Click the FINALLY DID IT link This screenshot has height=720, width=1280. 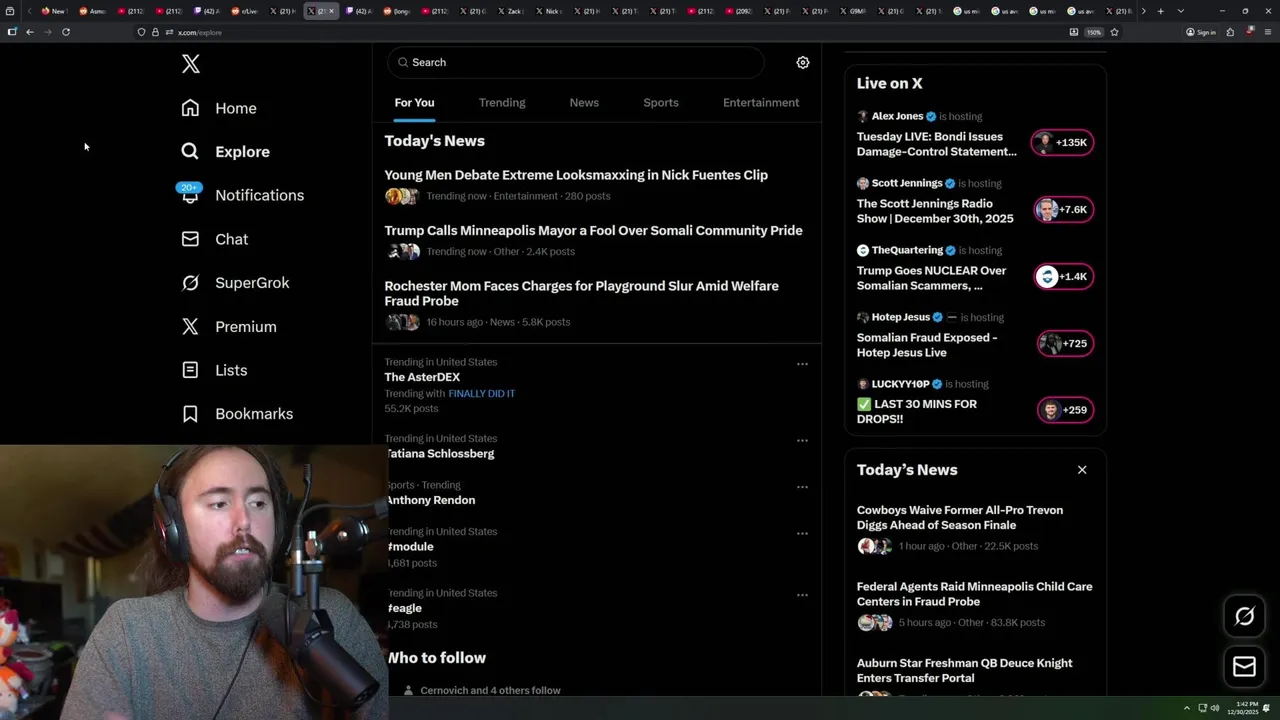tap(481, 394)
